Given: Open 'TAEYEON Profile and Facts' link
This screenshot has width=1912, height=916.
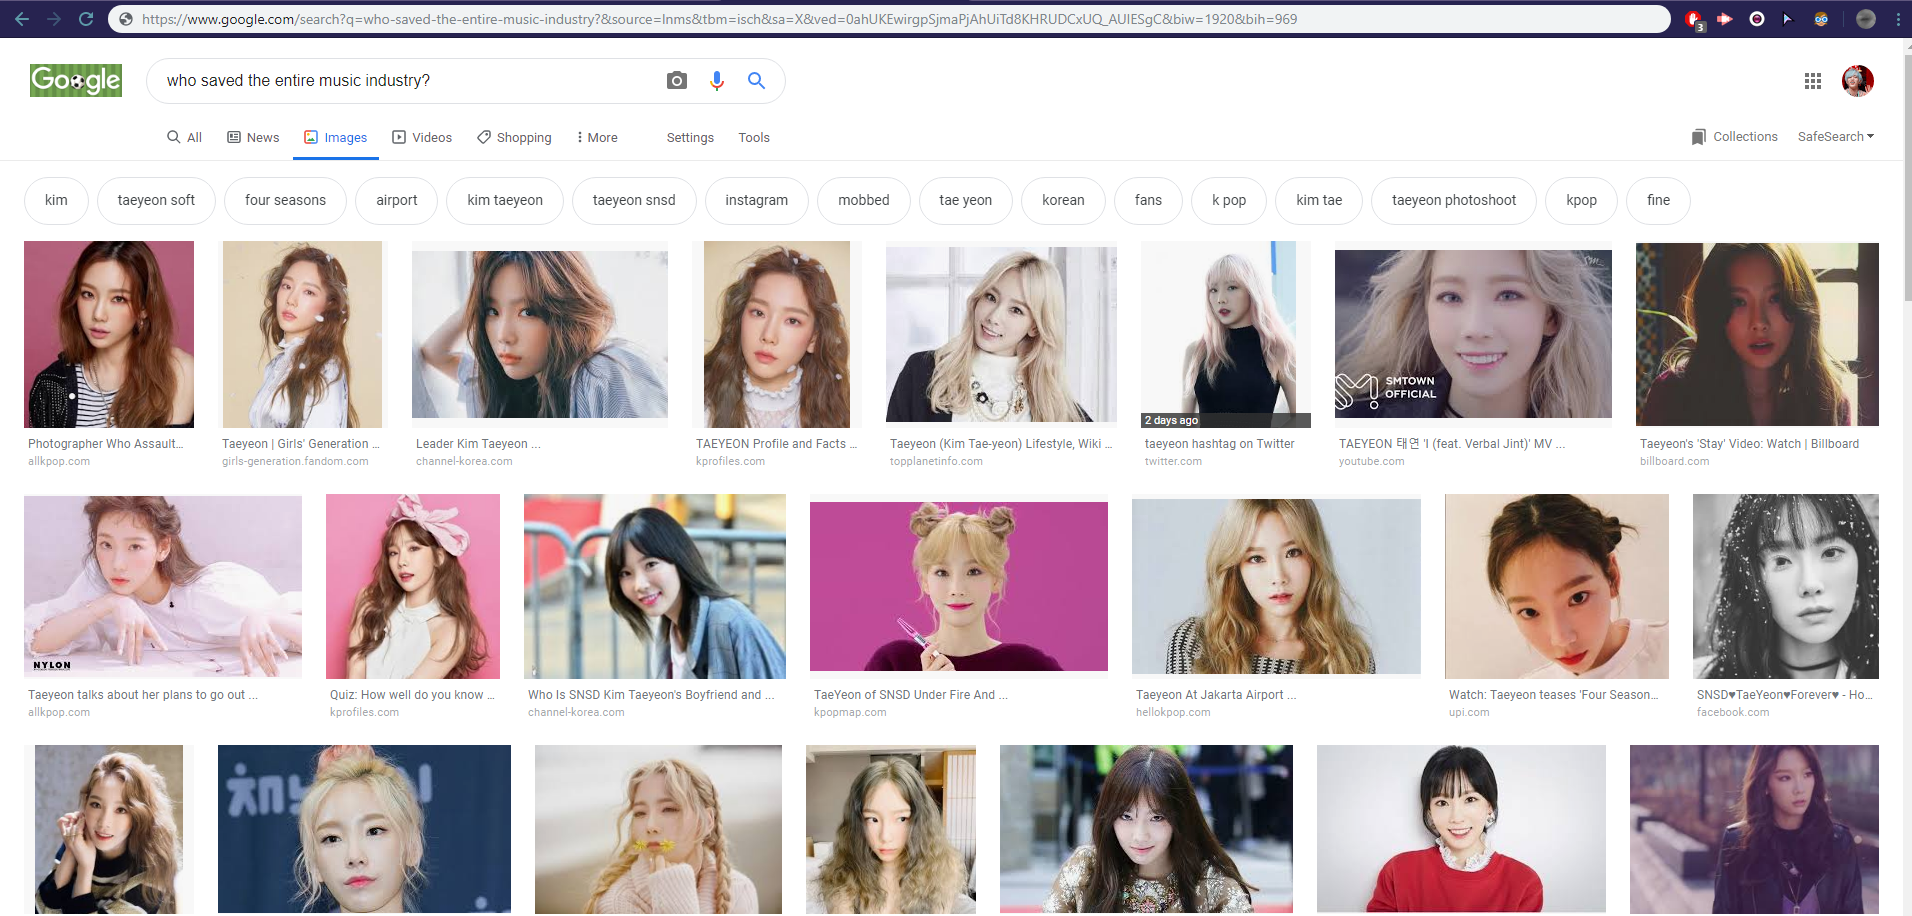Looking at the screenshot, I should (x=776, y=444).
